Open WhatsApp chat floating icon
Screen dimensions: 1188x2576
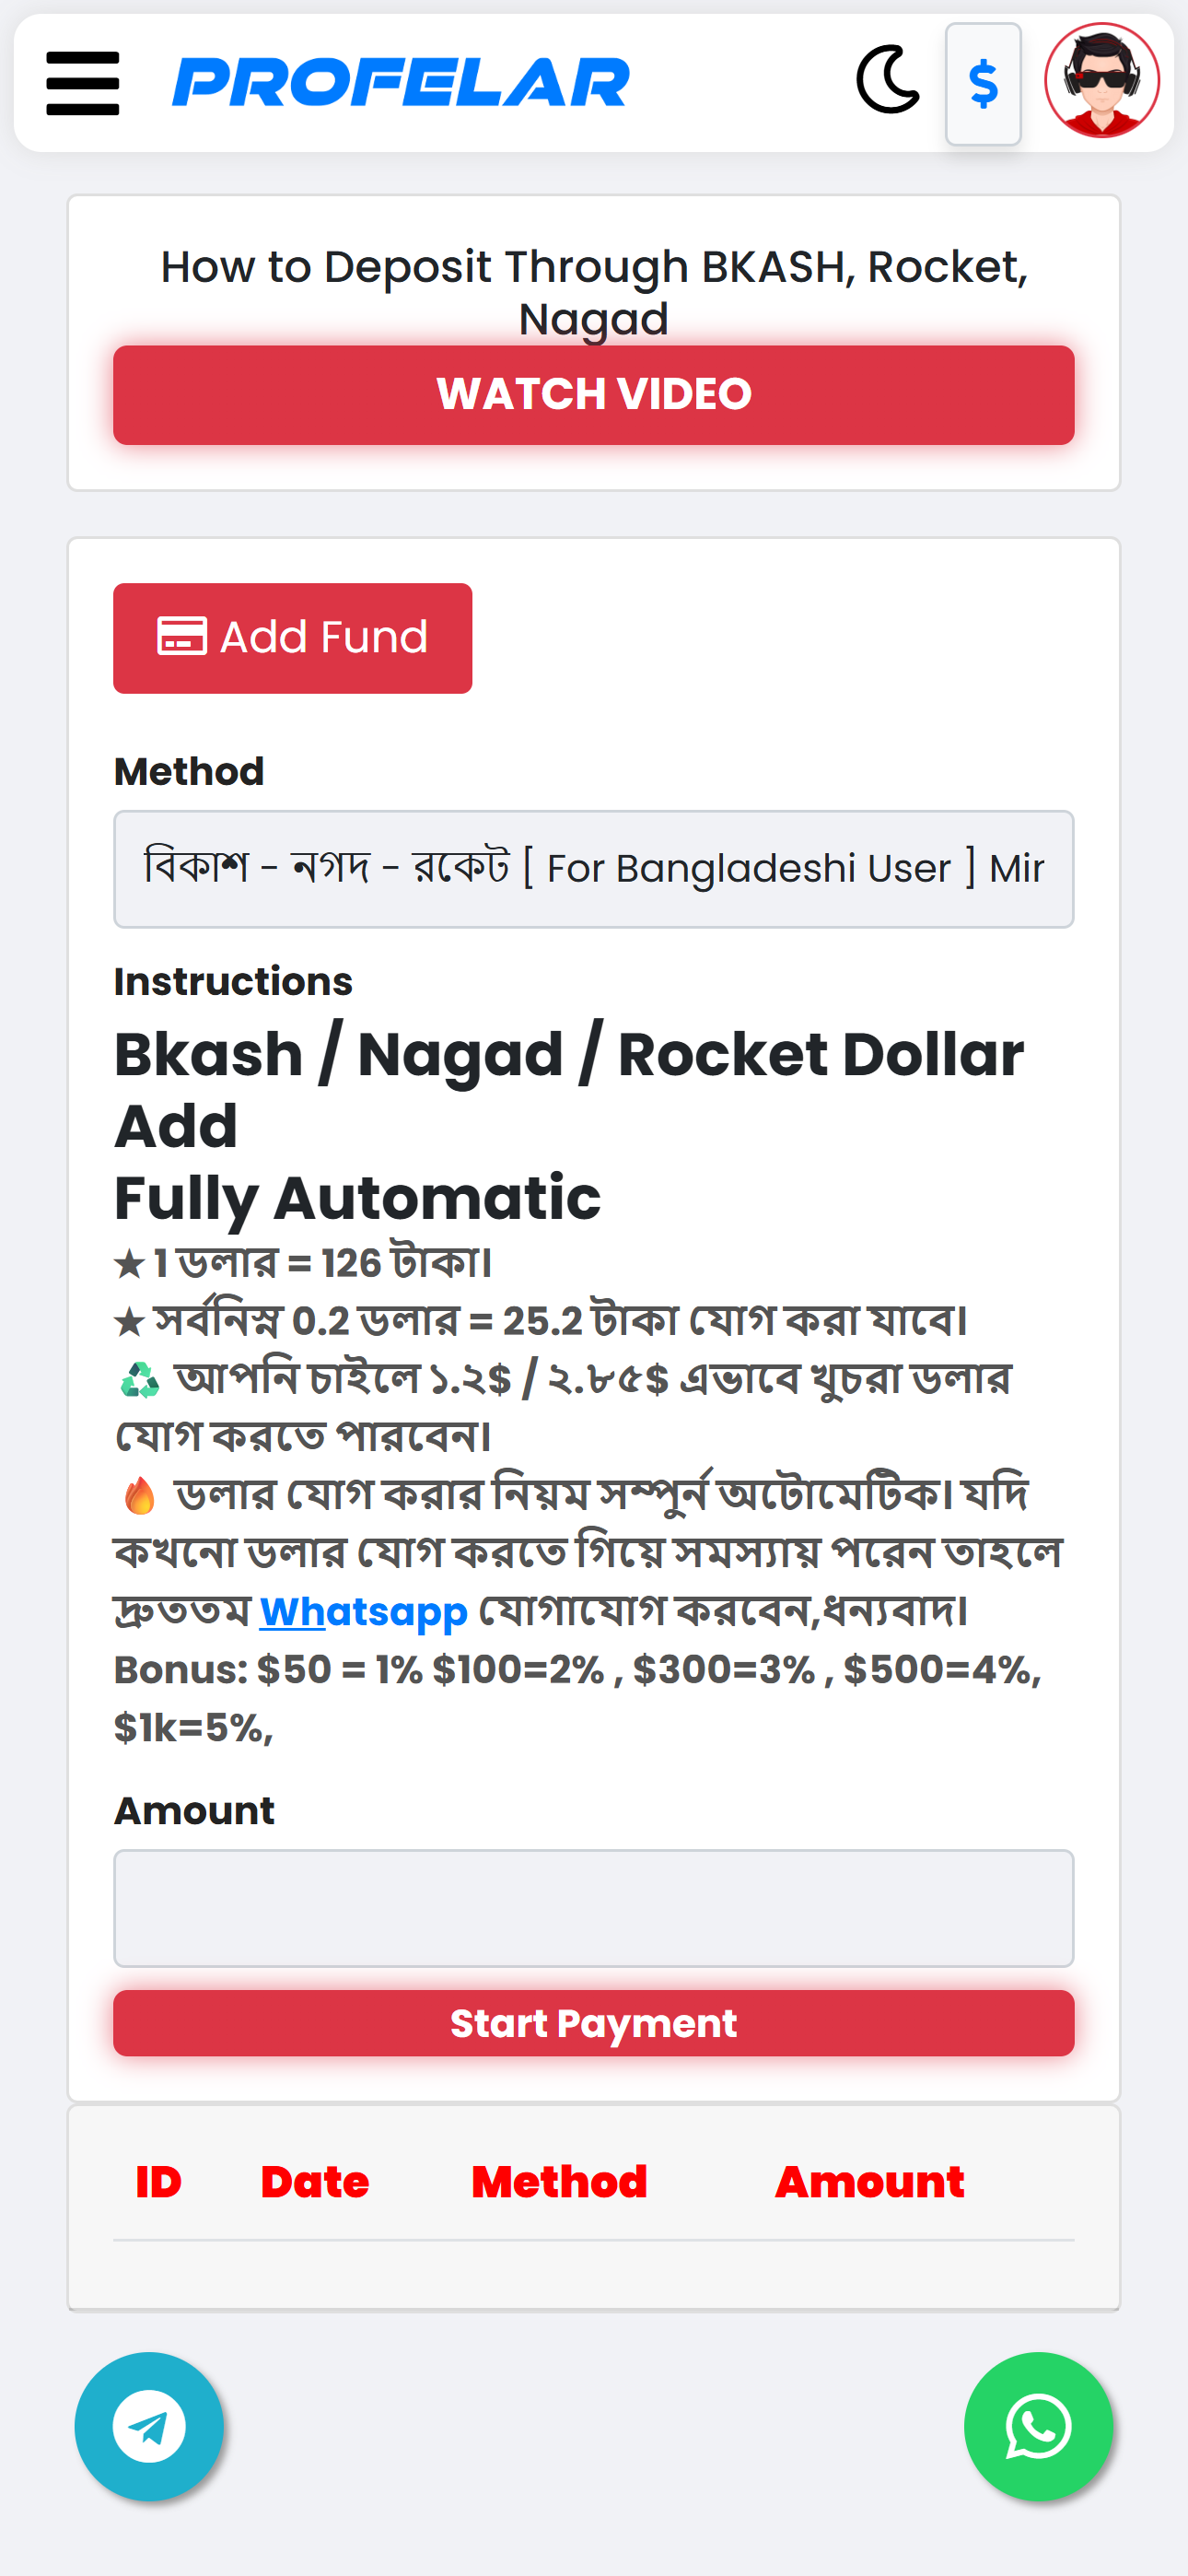coord(1038,2426)
